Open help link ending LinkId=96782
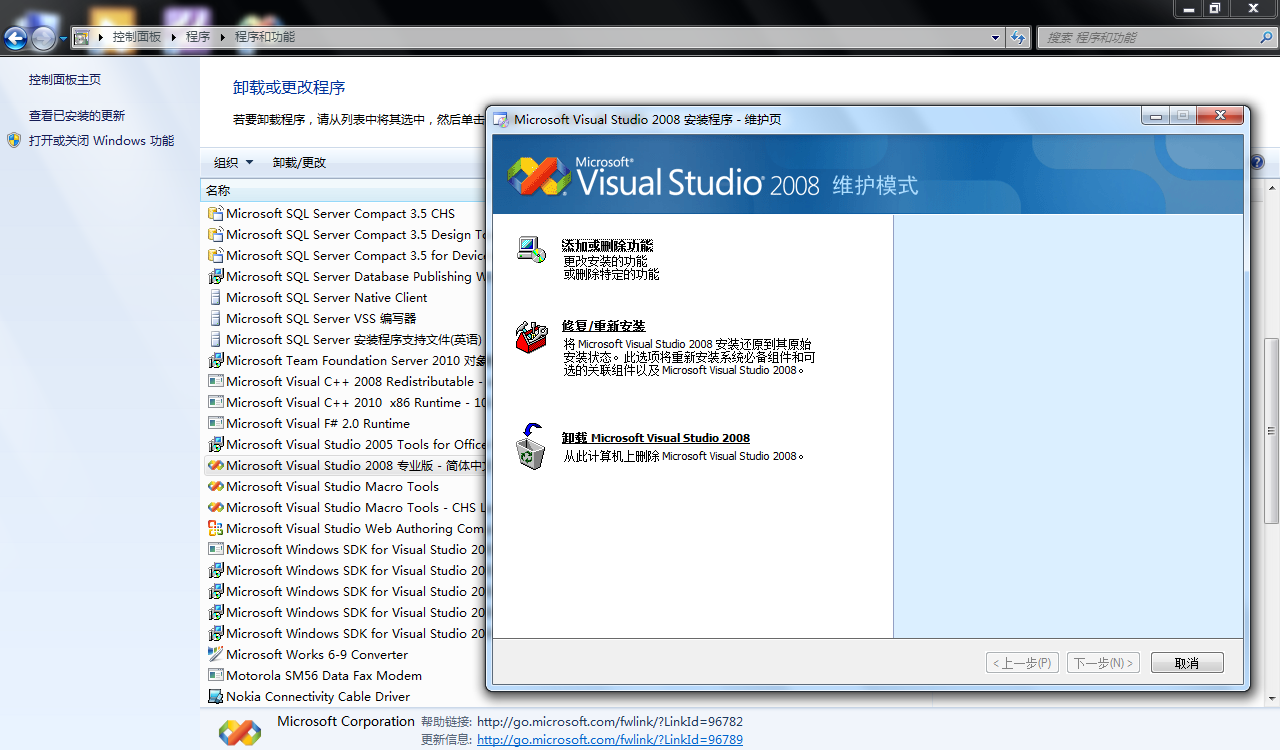The height and width of the screenshot is (750, 1280). pos(610,721)
